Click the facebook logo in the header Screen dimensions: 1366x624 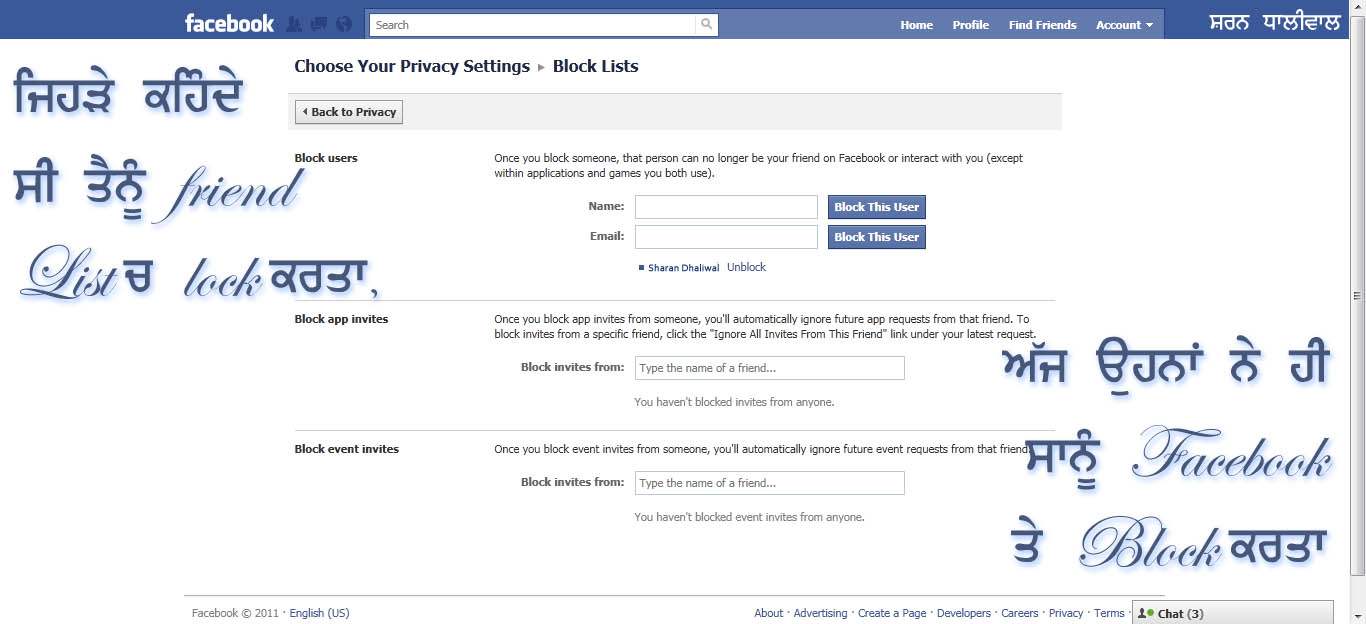pyautogui.click(x=229, y=24)
